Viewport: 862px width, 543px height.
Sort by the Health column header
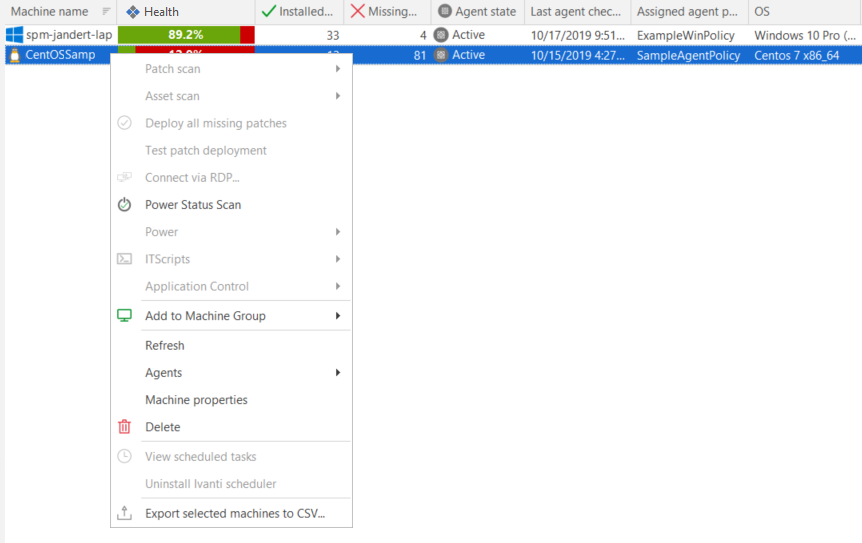click(186, 12)
